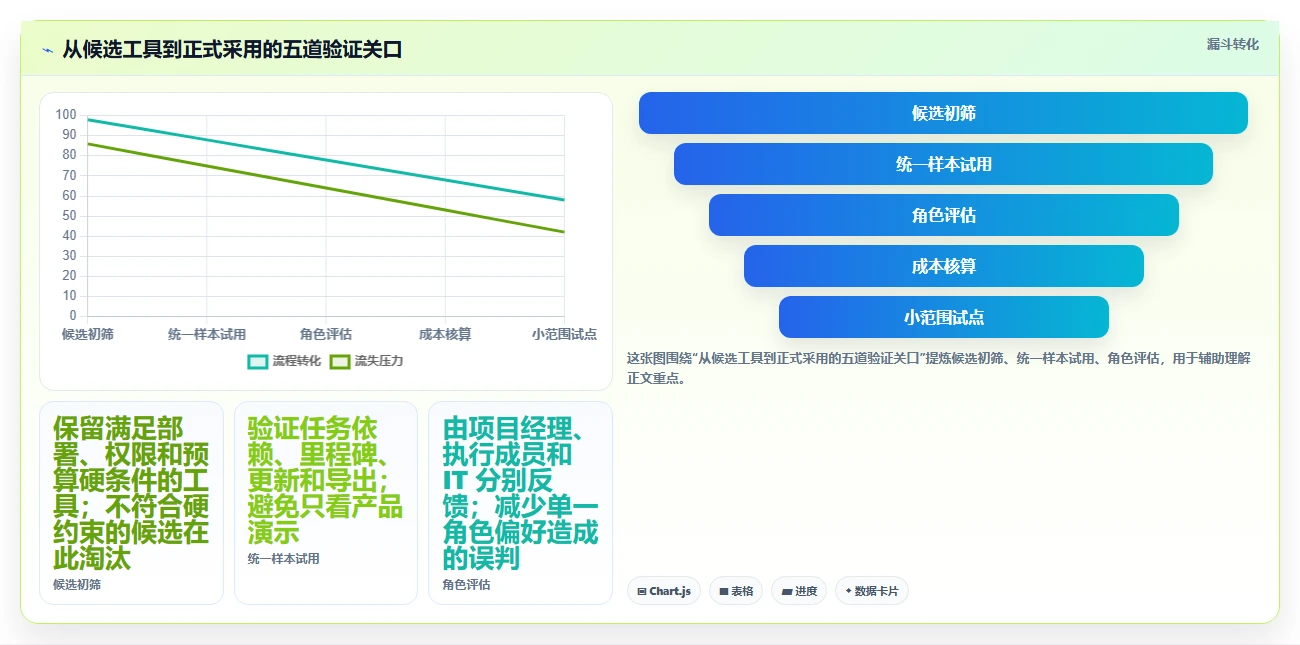1300x645 pixels.
Task: Select the 成本核算 funnel stage bar
Action: click(x=943, y=266)
